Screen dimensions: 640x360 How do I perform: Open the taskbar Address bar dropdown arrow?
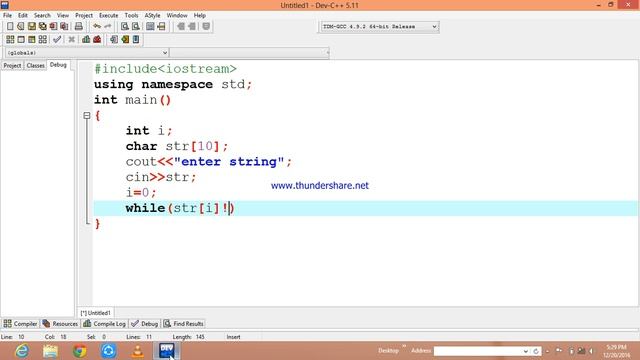(x=525, y=351)
